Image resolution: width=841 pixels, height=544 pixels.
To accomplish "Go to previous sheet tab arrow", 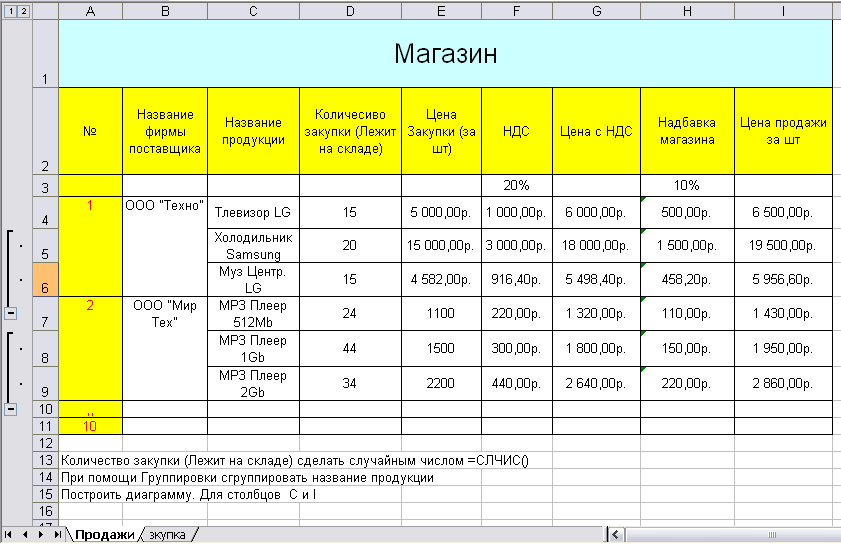I will 25,535.
